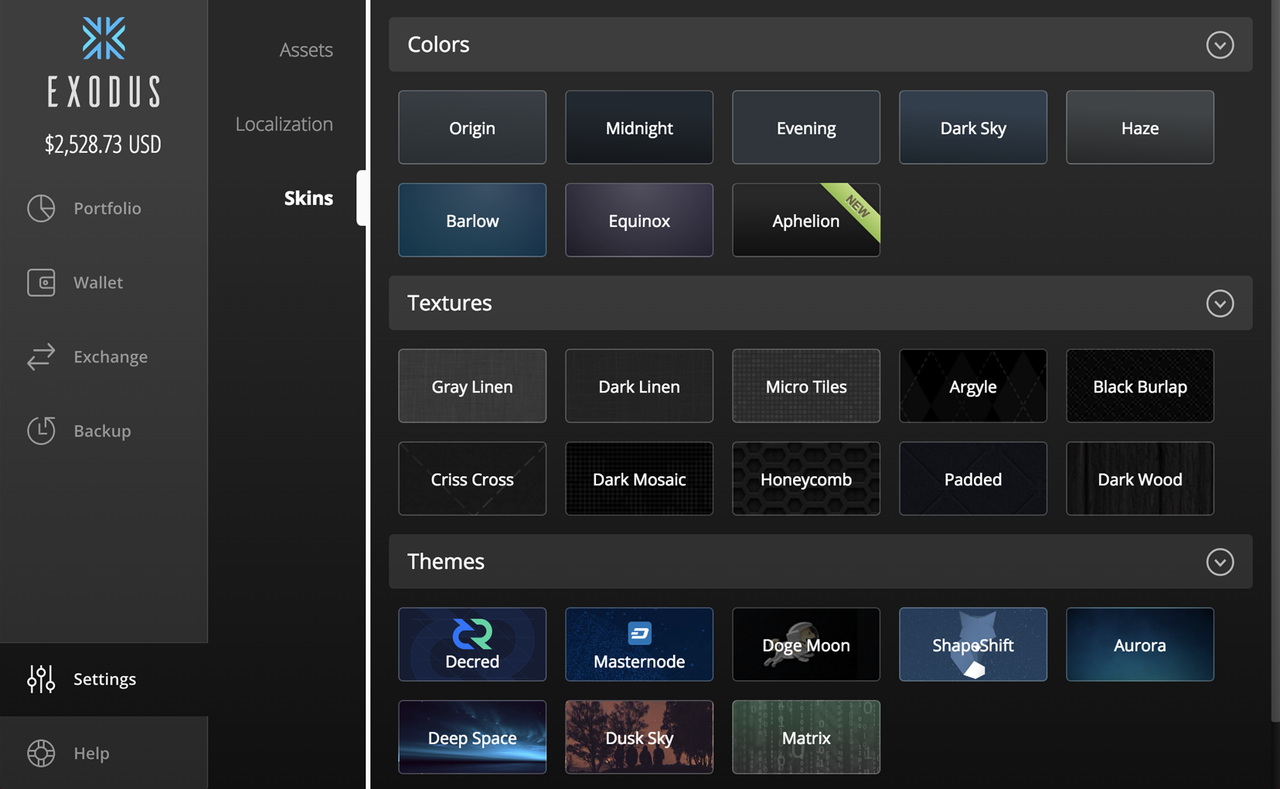Open the Localization settings tab
Image resolution: width=1280 pixels, height=789 pixels.
click(284, 124)
